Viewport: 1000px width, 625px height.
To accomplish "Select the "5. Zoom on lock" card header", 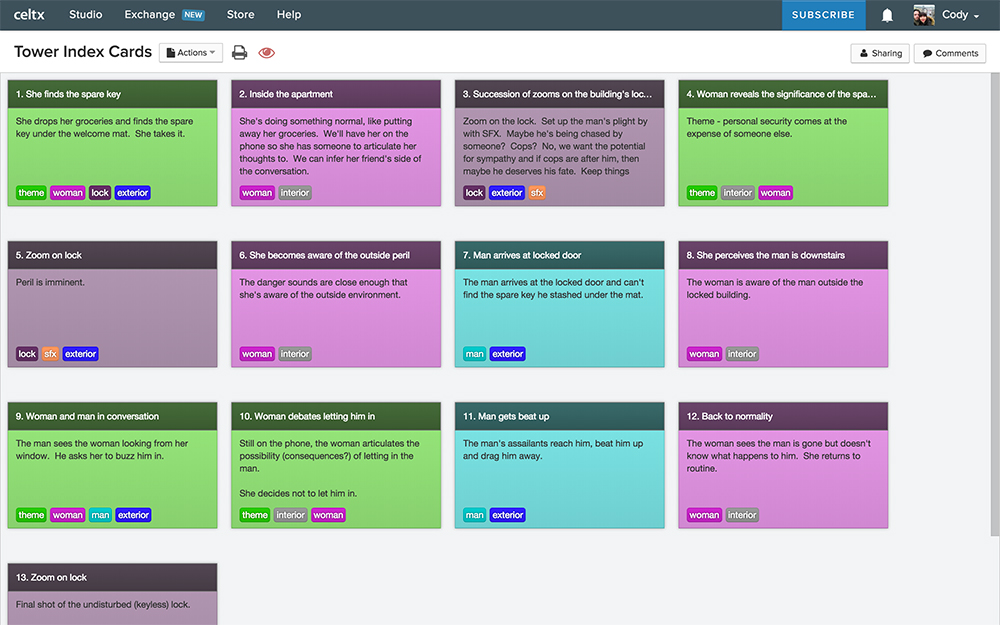I will [112, 255].
